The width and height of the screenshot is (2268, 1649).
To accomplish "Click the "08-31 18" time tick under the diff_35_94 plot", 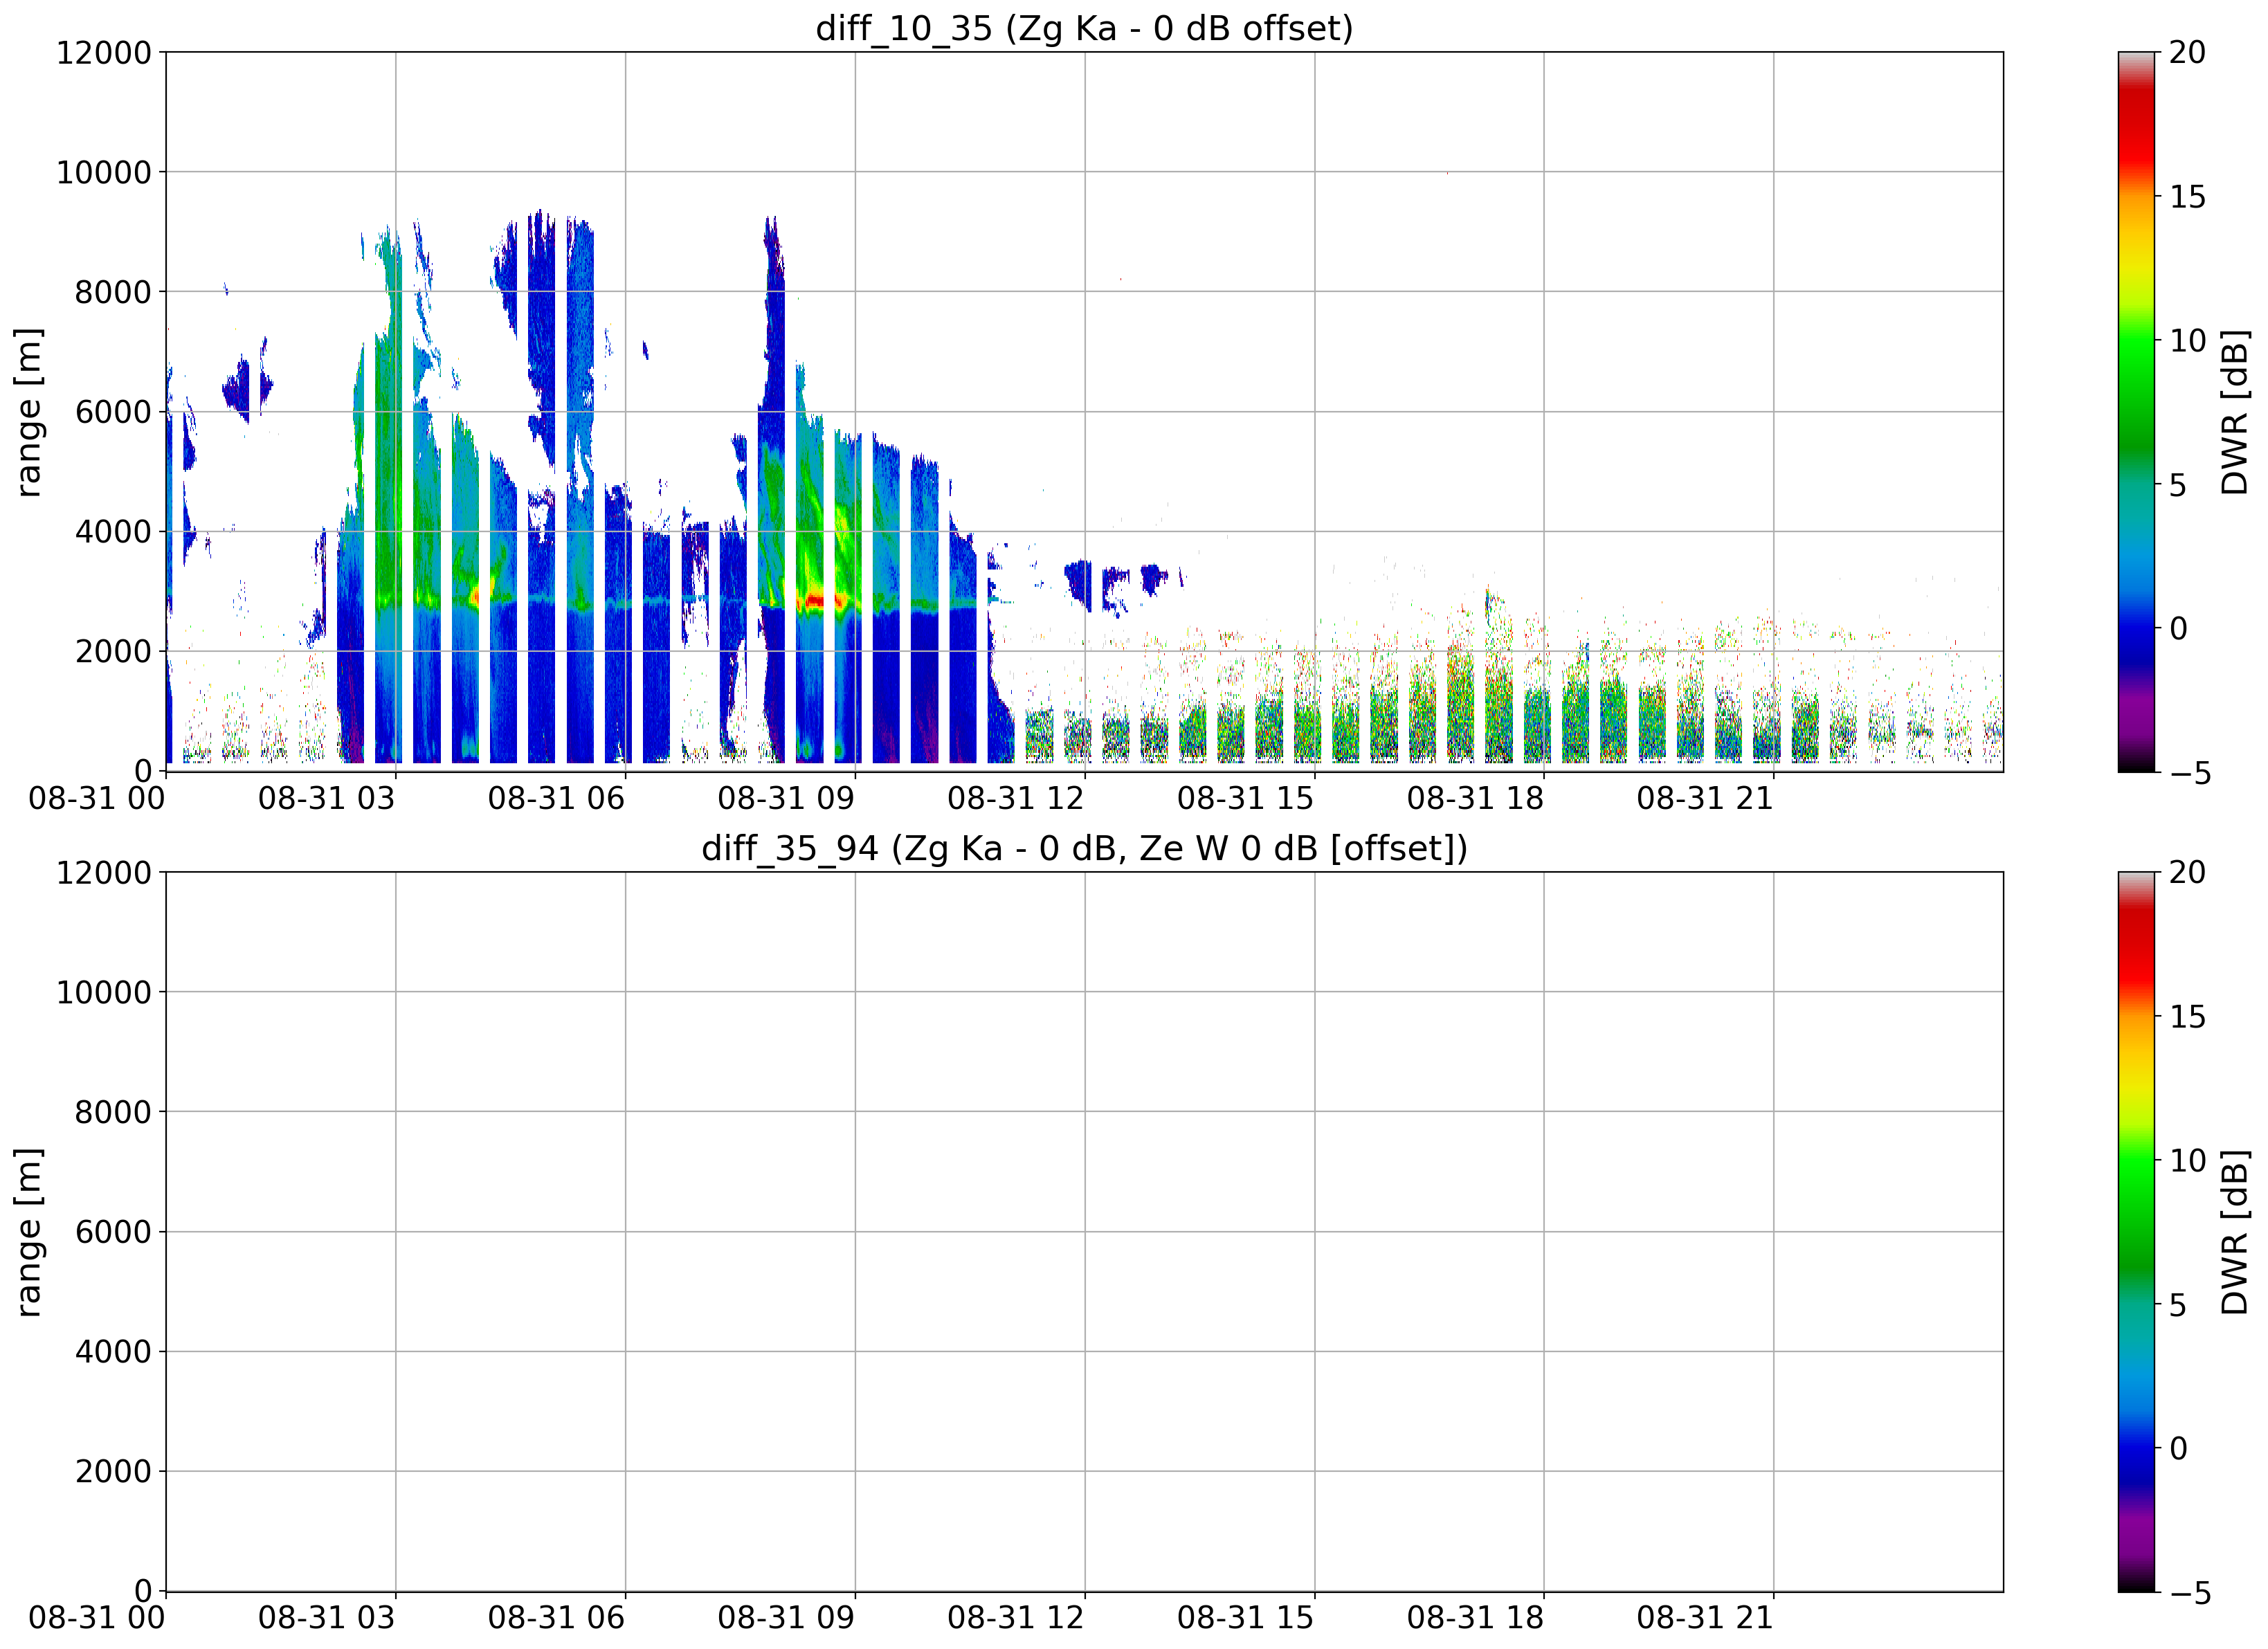I will point(1476,1618).
